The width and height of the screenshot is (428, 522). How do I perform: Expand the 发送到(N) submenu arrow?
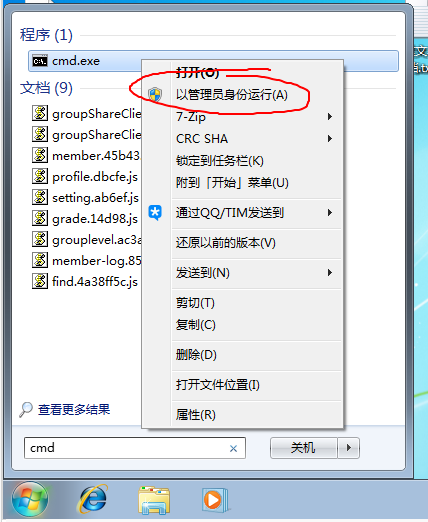tap(330, 273)
